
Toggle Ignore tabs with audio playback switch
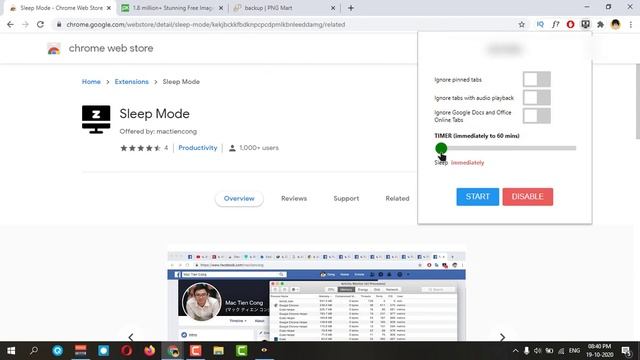coord(537,98)
